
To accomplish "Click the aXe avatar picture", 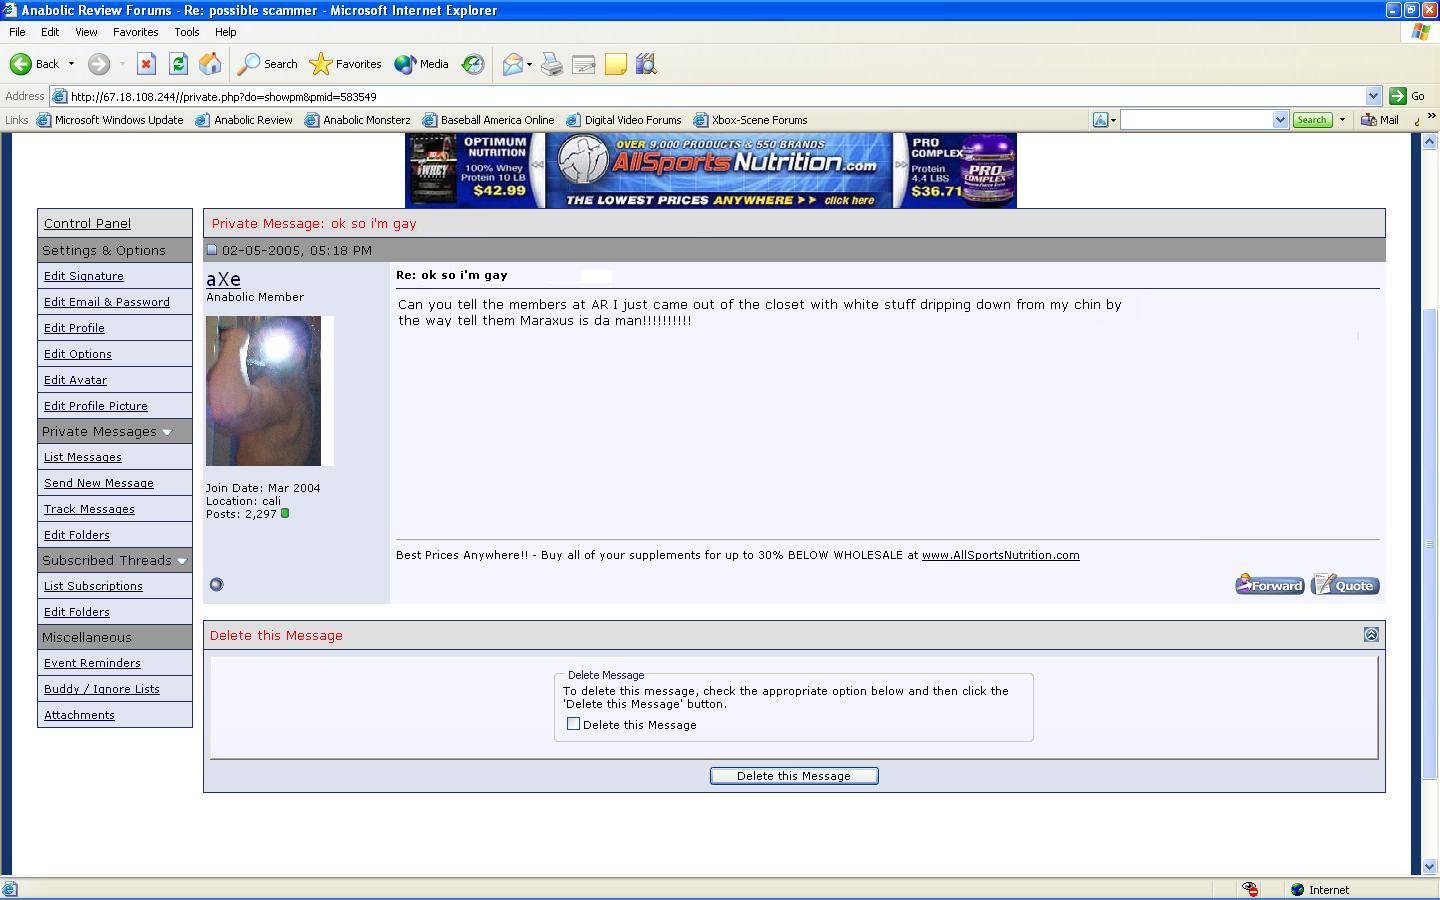I will click(264, 390).
